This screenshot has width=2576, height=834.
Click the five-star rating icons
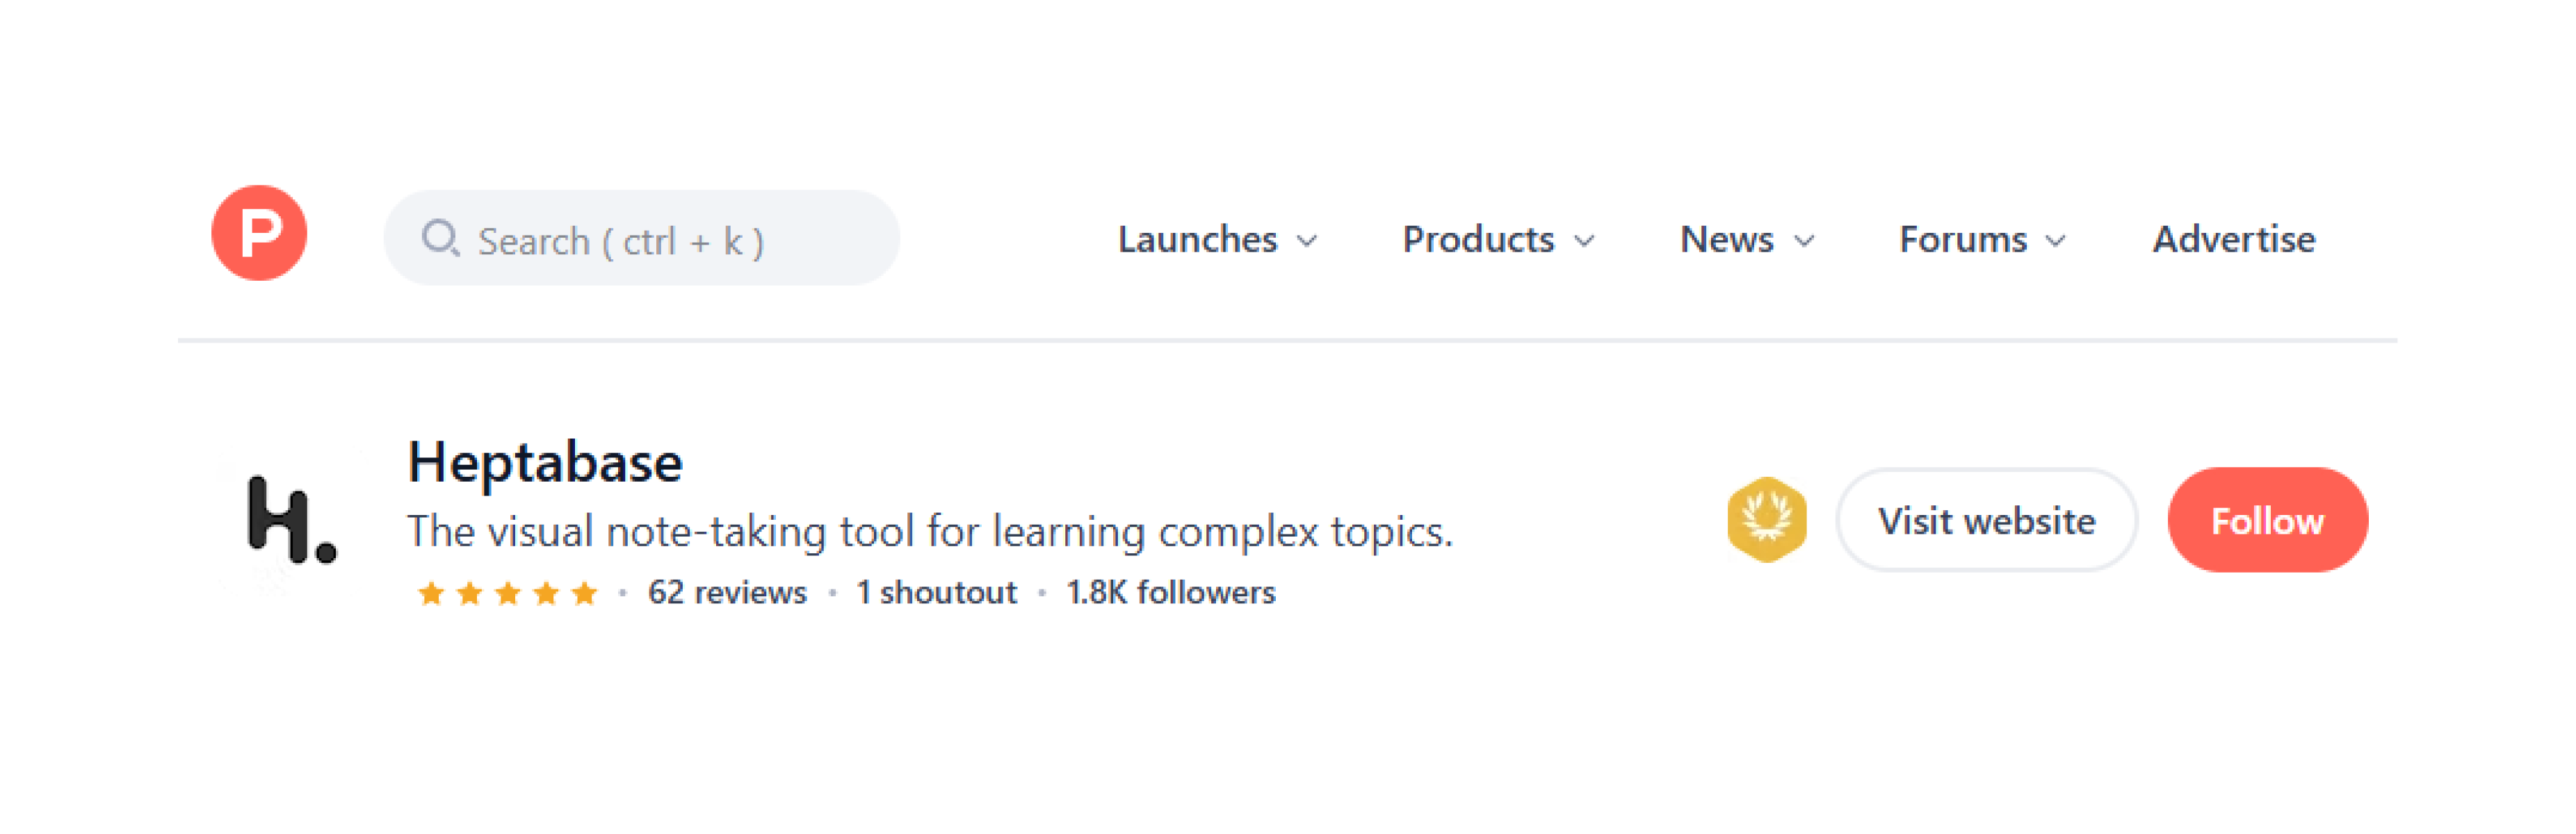coord(507,593)
